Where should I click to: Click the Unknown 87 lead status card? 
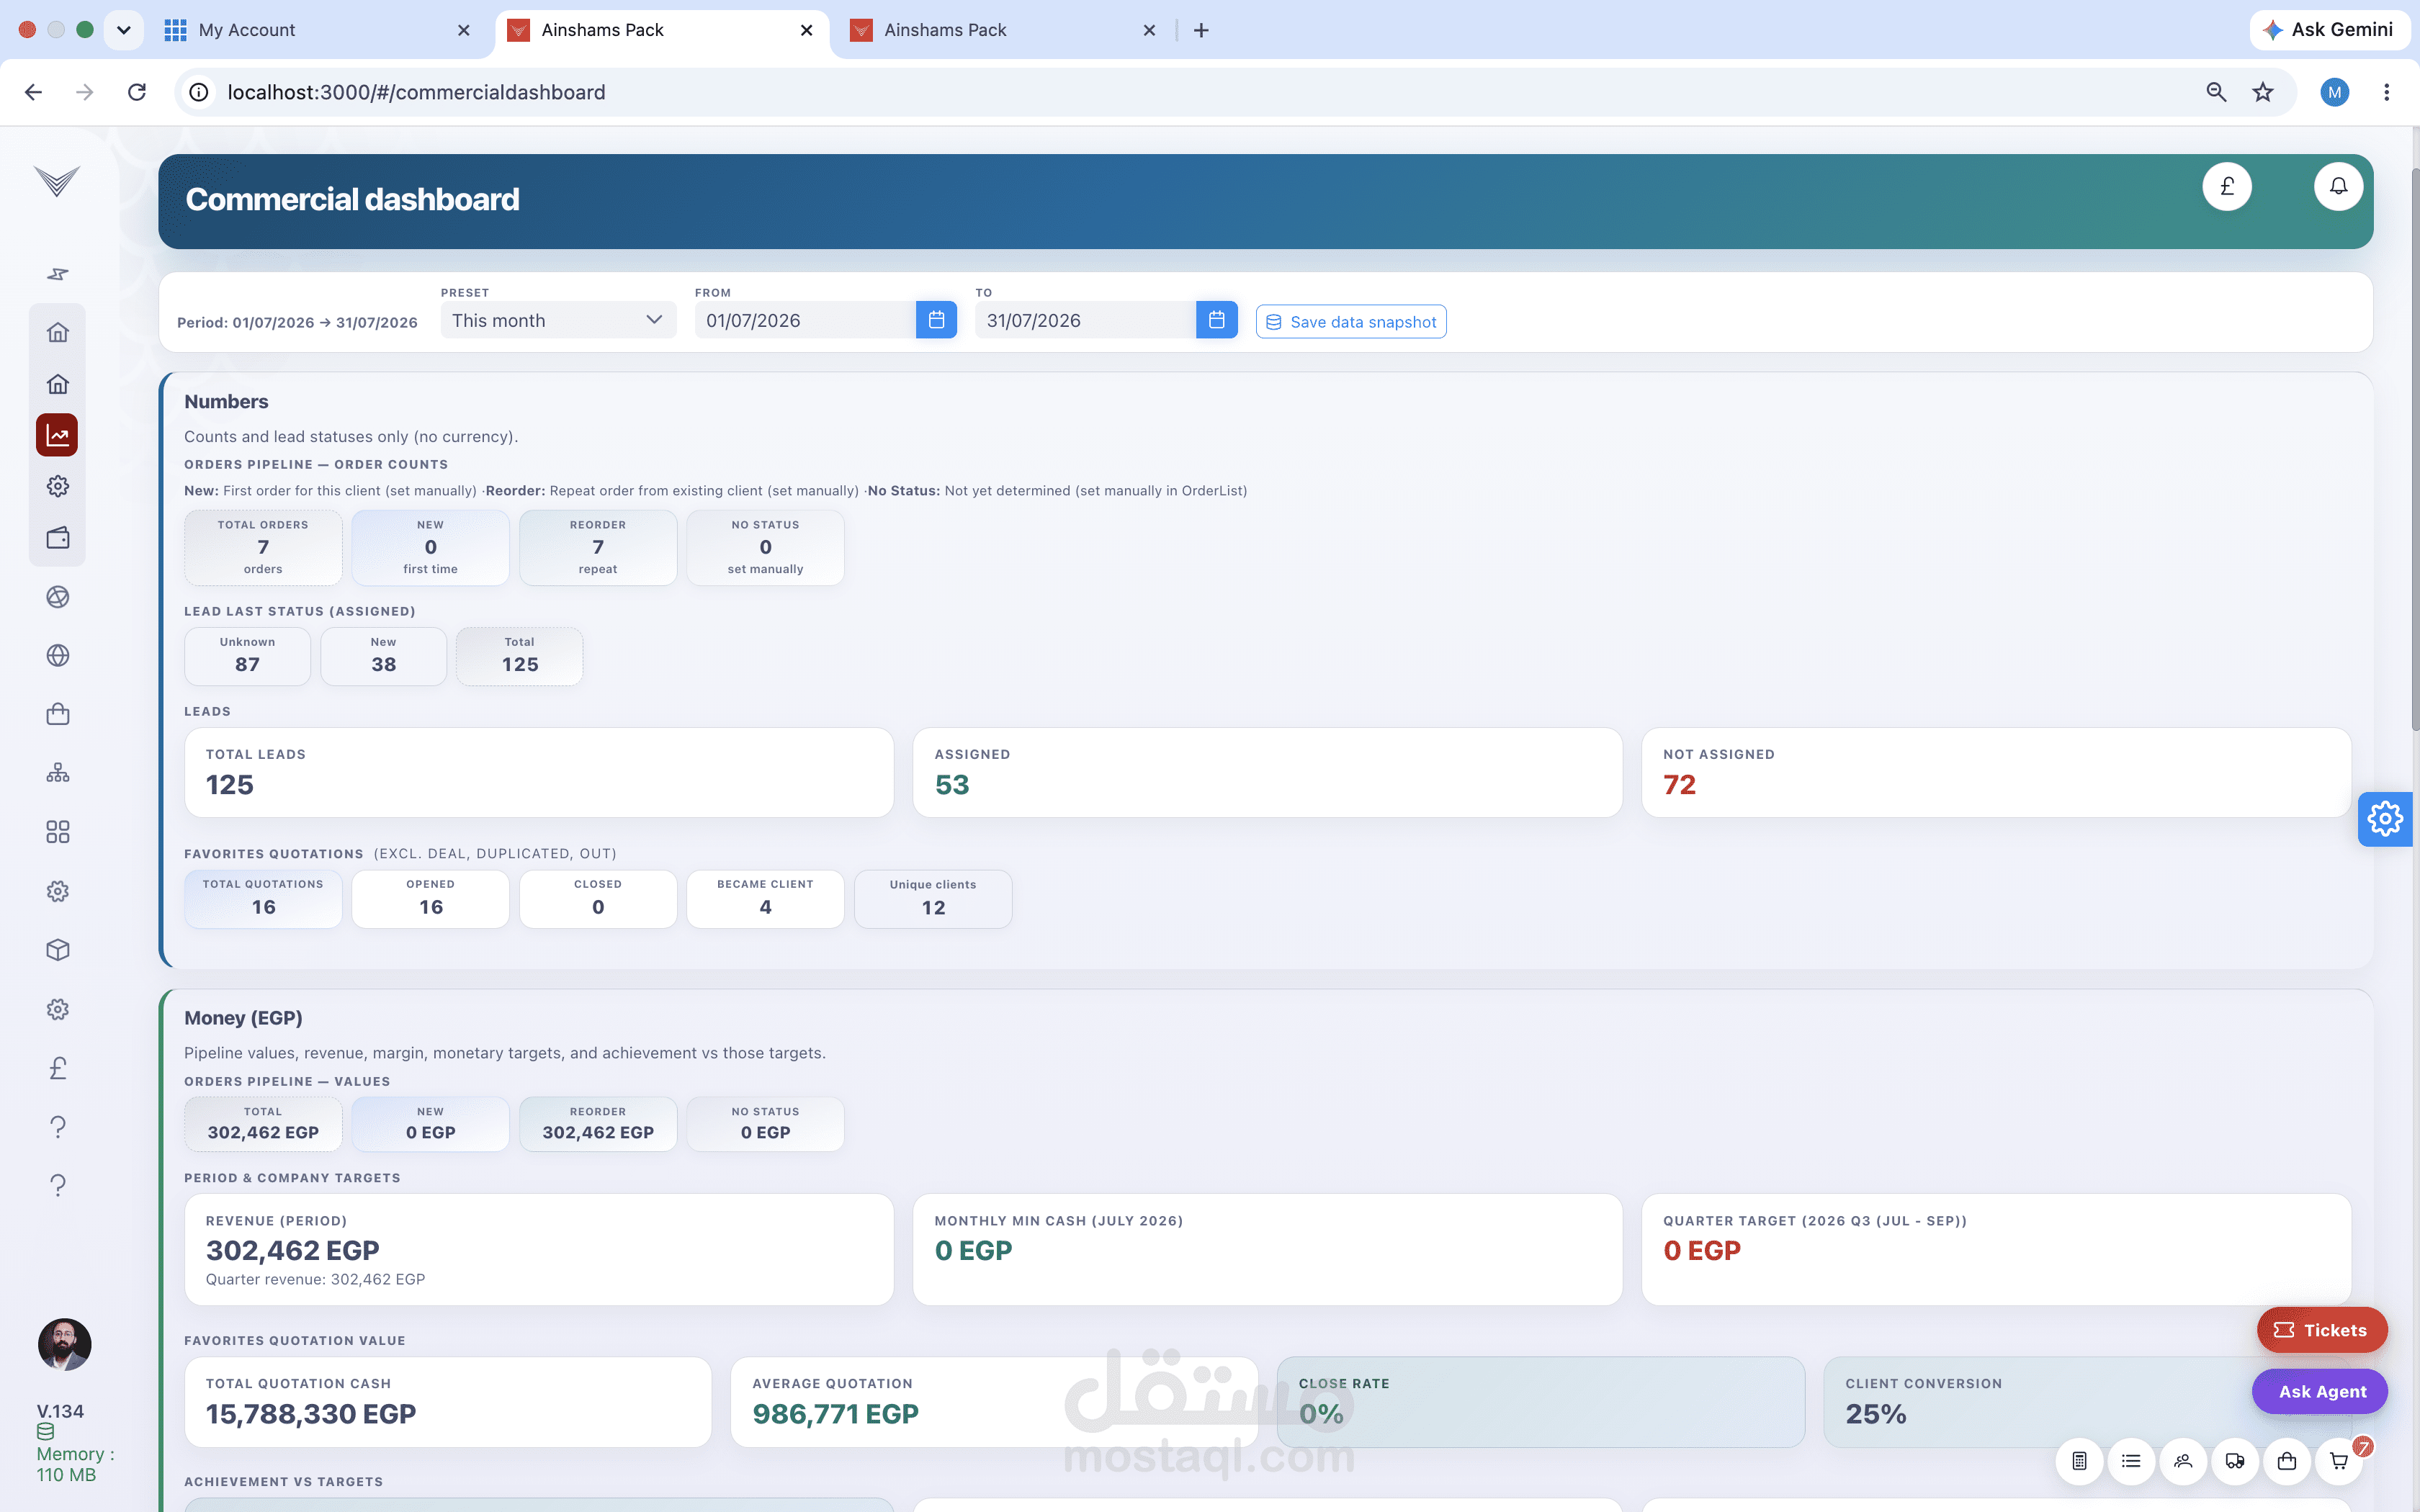click(247, 656)
